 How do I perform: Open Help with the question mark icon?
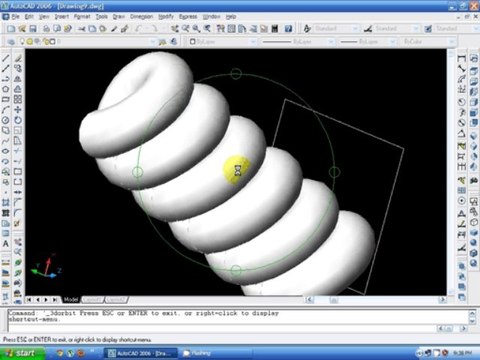[x=289, y=29]
